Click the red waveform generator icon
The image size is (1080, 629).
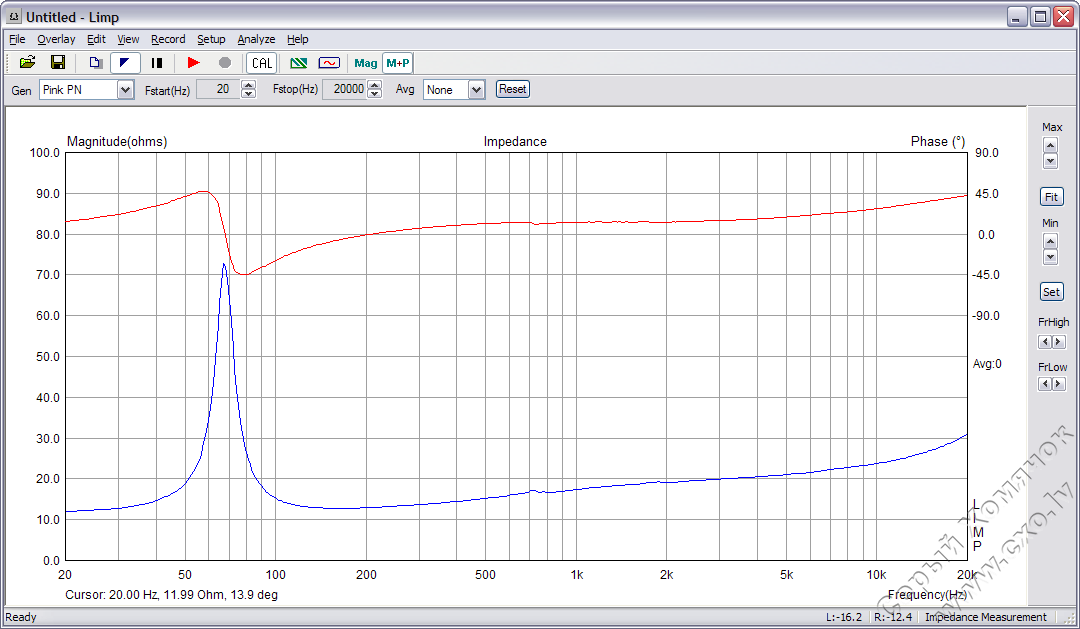tap(329, 63)
